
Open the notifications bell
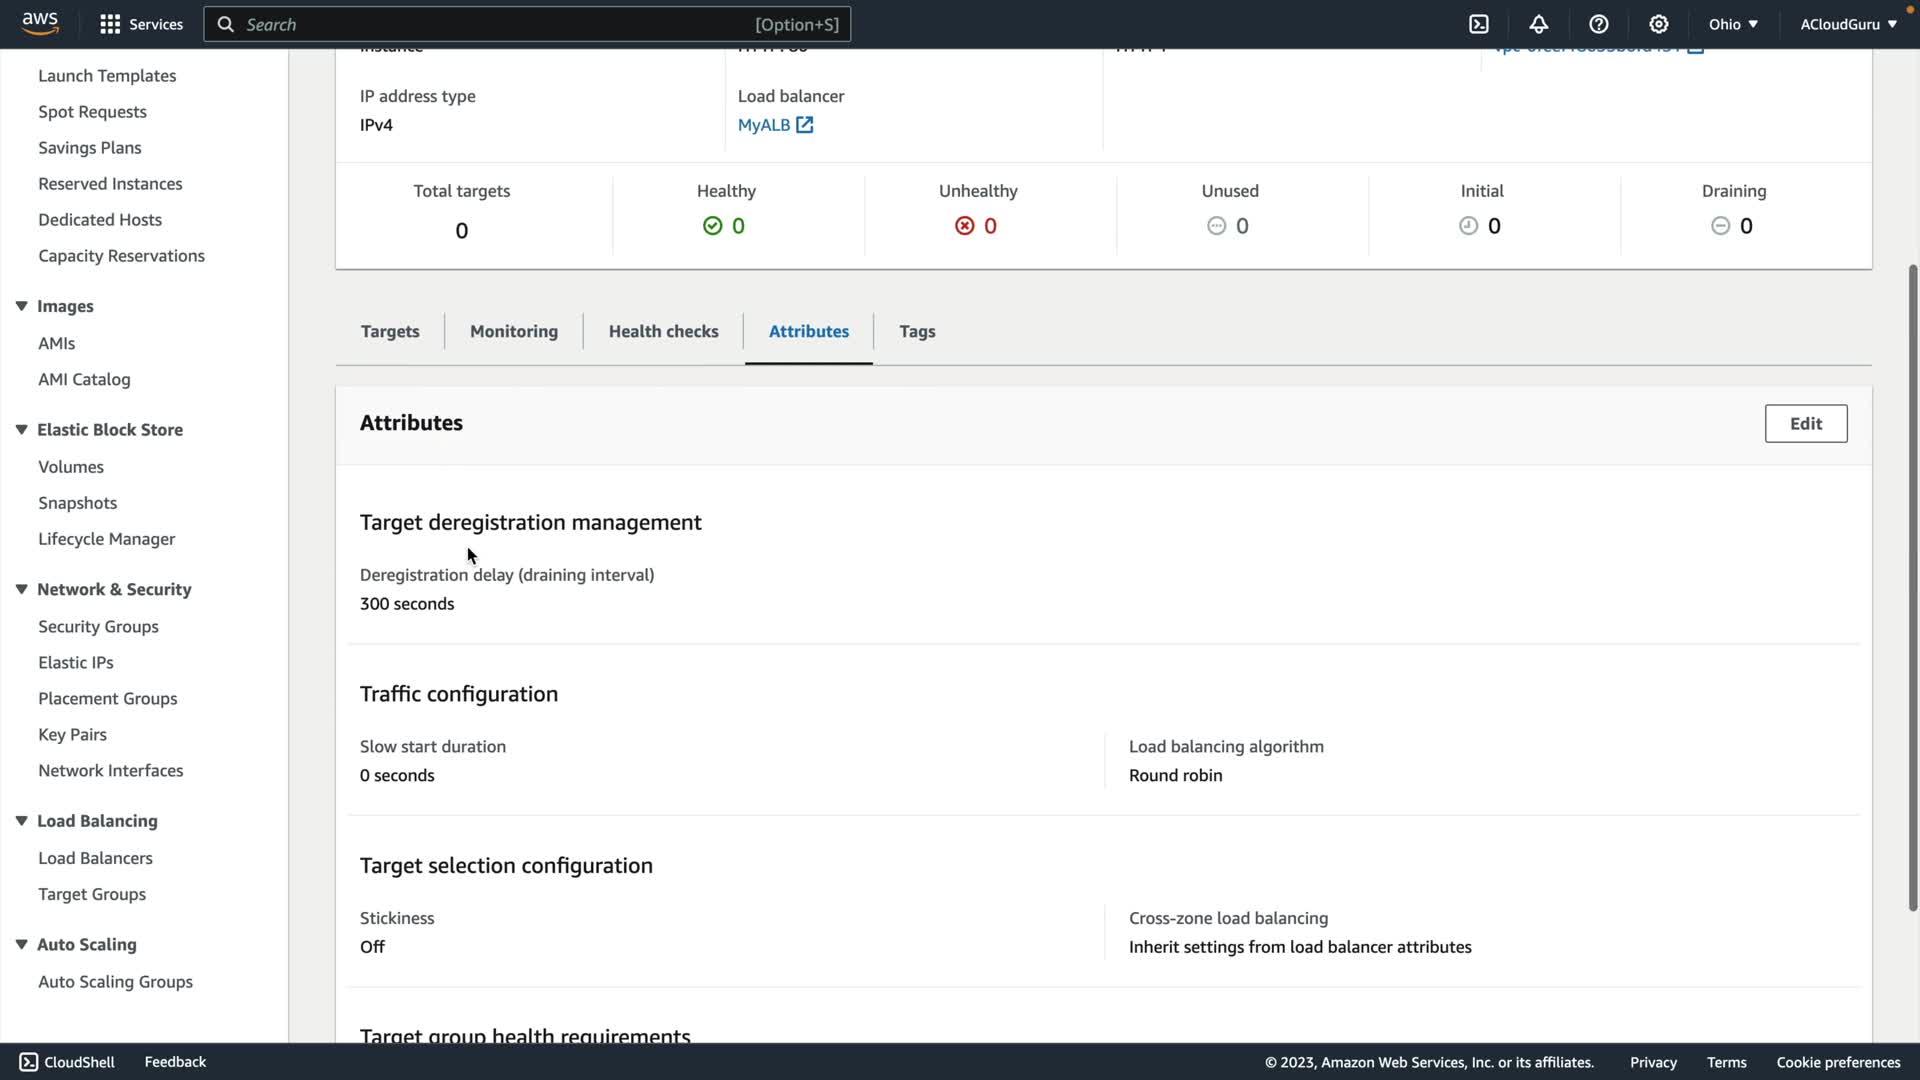(x=1538, y=24)
